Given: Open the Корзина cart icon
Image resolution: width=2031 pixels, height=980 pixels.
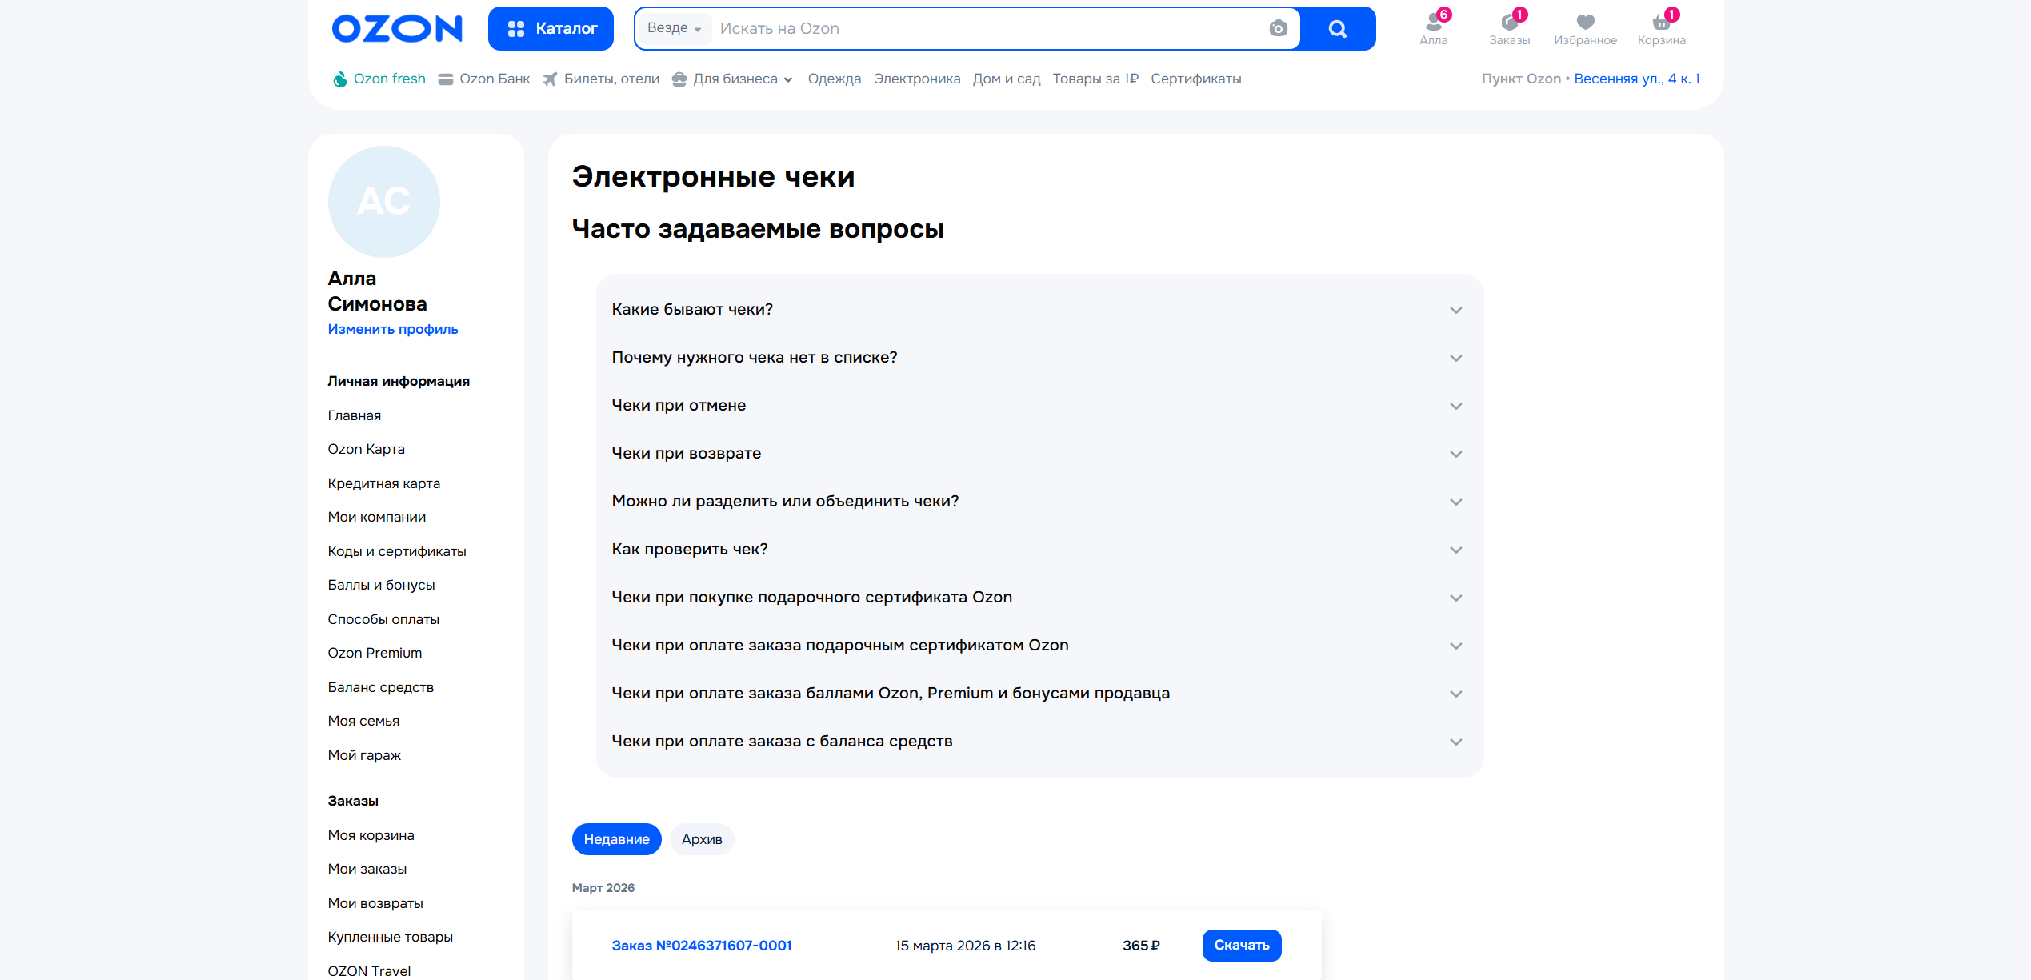Looking at the screenshot, I should click(1661, 22).
